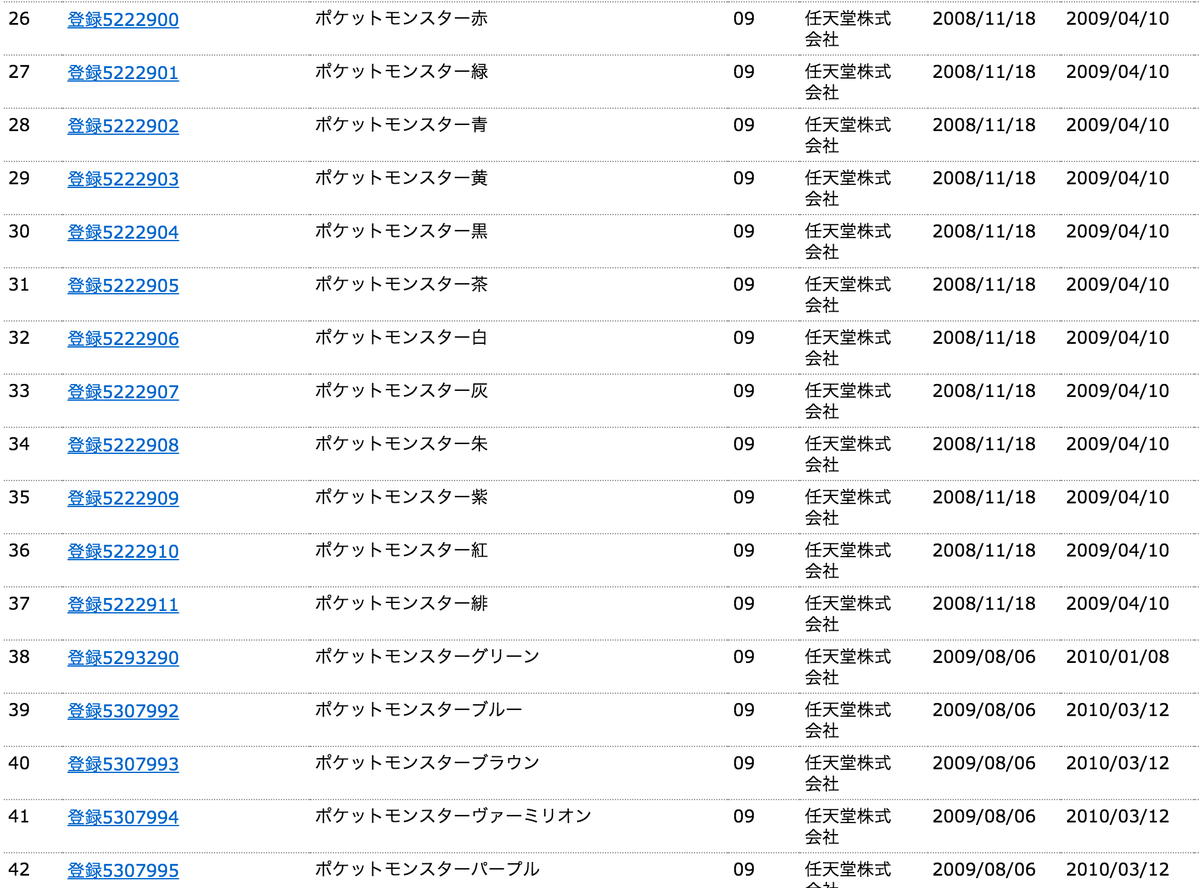Image resolution: width=1200 pixels, height=888 pixels.
Task: Click filing date 2009/08/06 in row 41
Action: [x=984, y=816]
